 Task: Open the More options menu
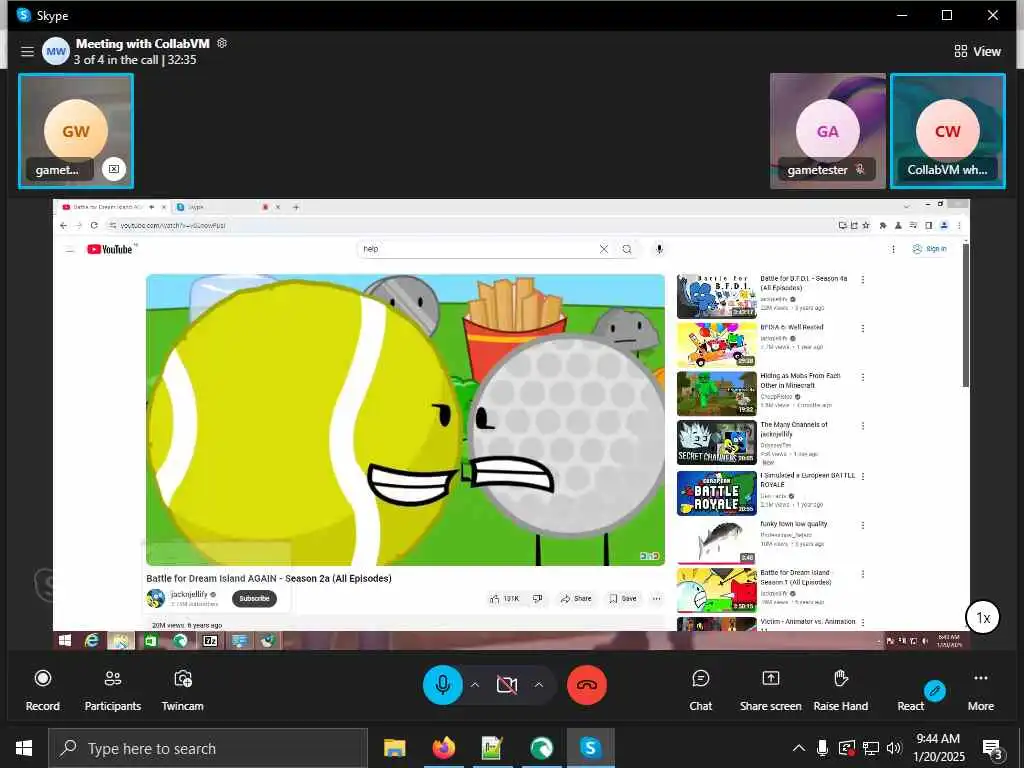980,690
